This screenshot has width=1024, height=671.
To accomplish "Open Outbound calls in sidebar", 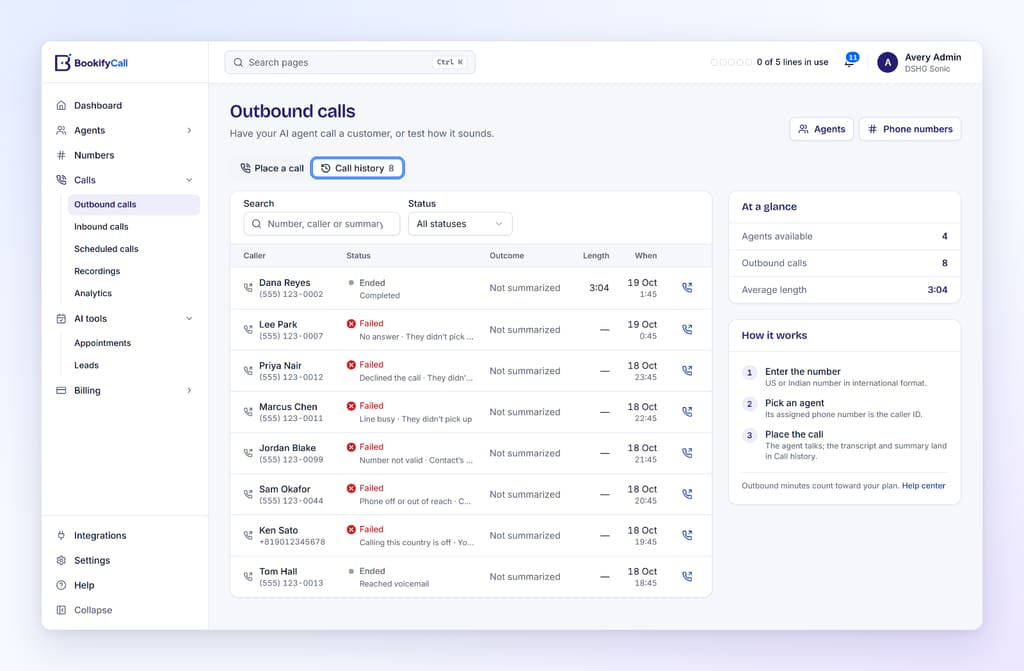I will (x=134, y=205).
